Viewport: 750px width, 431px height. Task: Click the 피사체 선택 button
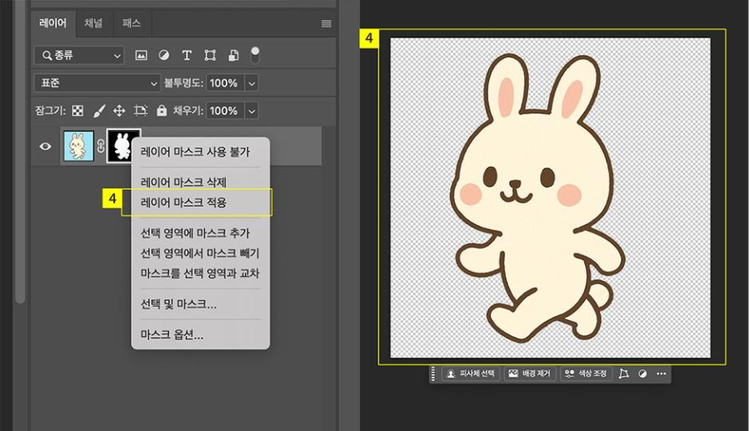coord(471,374)
